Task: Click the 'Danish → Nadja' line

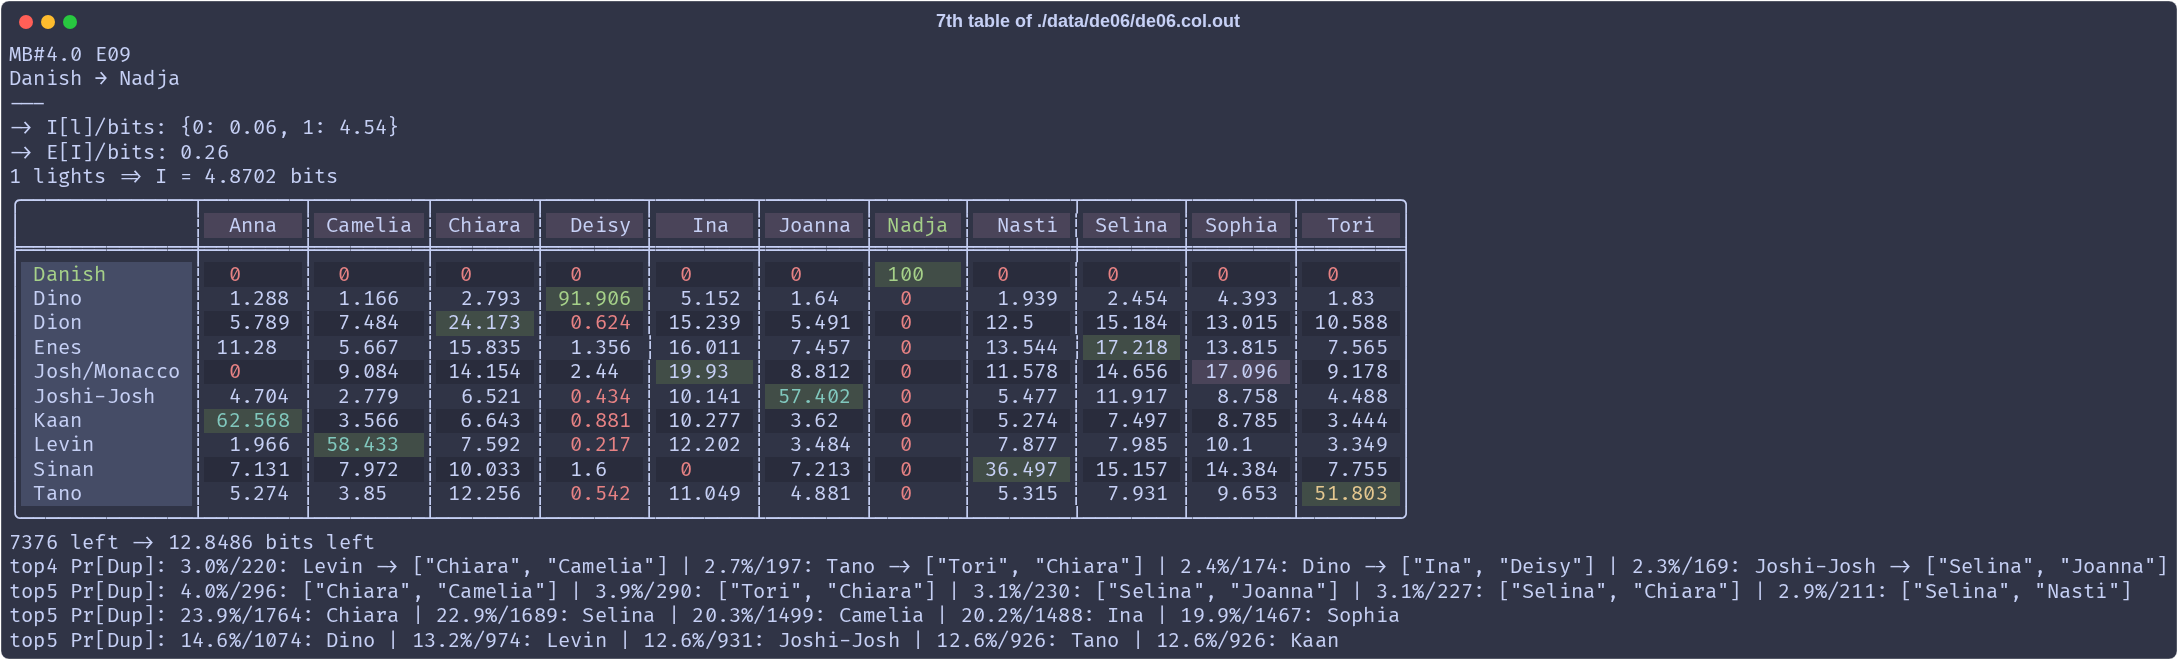Action: pyautogui.click(x=94, y=79)
